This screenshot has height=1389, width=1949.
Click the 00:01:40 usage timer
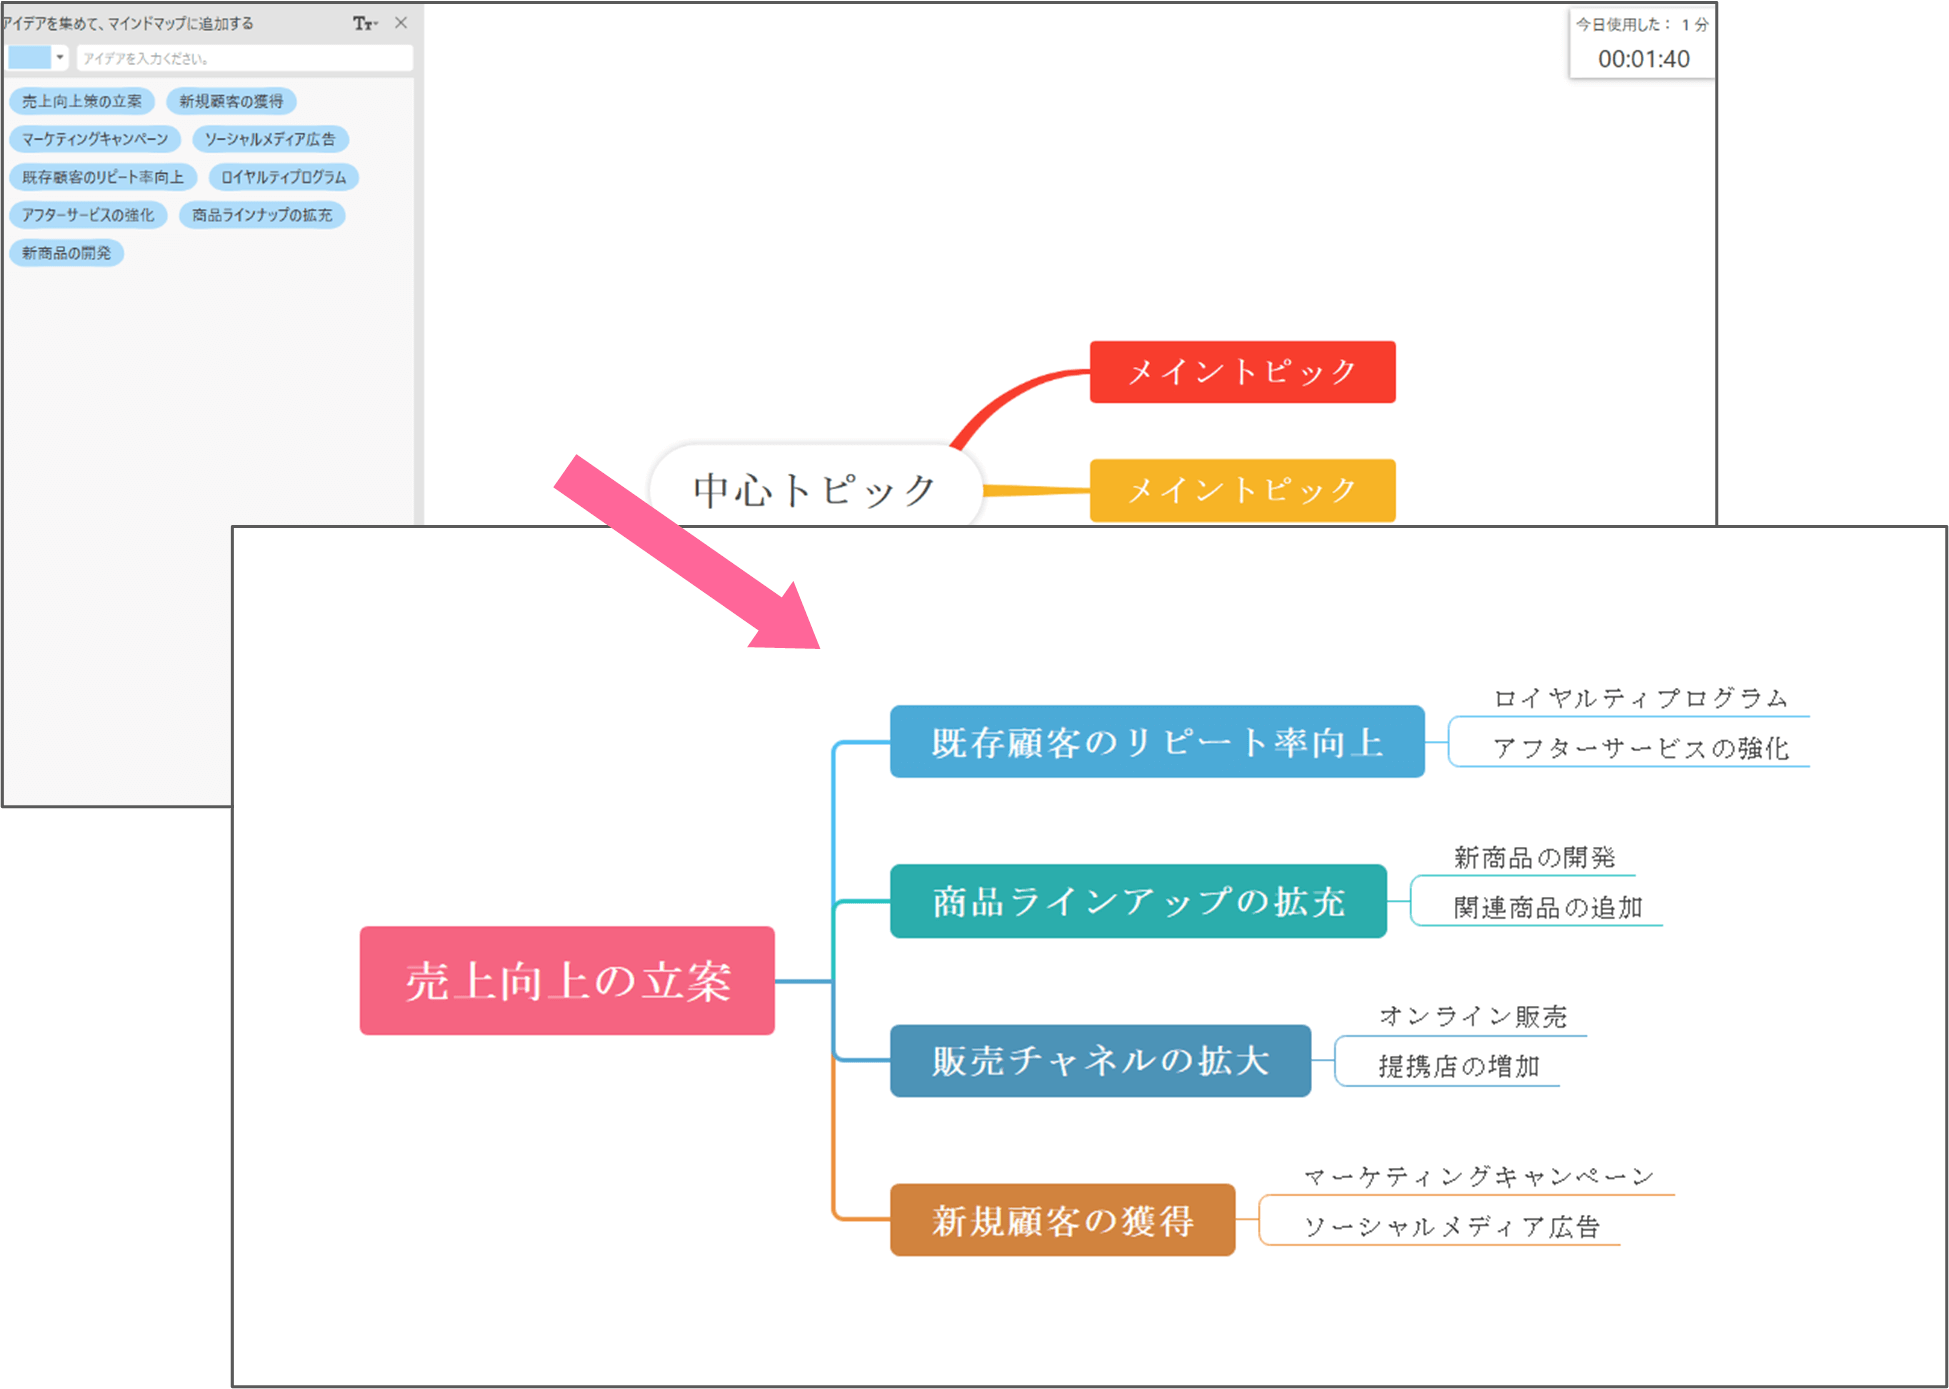tap(1643, 59)
